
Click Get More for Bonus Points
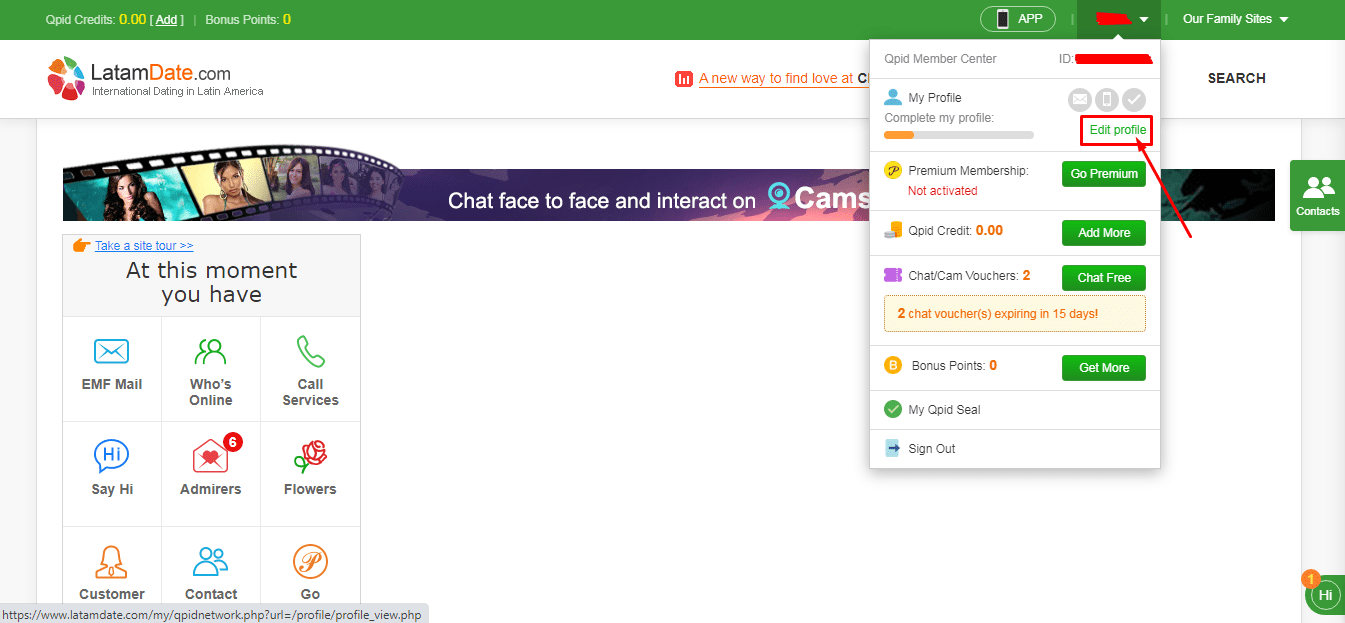point(1104,368)
